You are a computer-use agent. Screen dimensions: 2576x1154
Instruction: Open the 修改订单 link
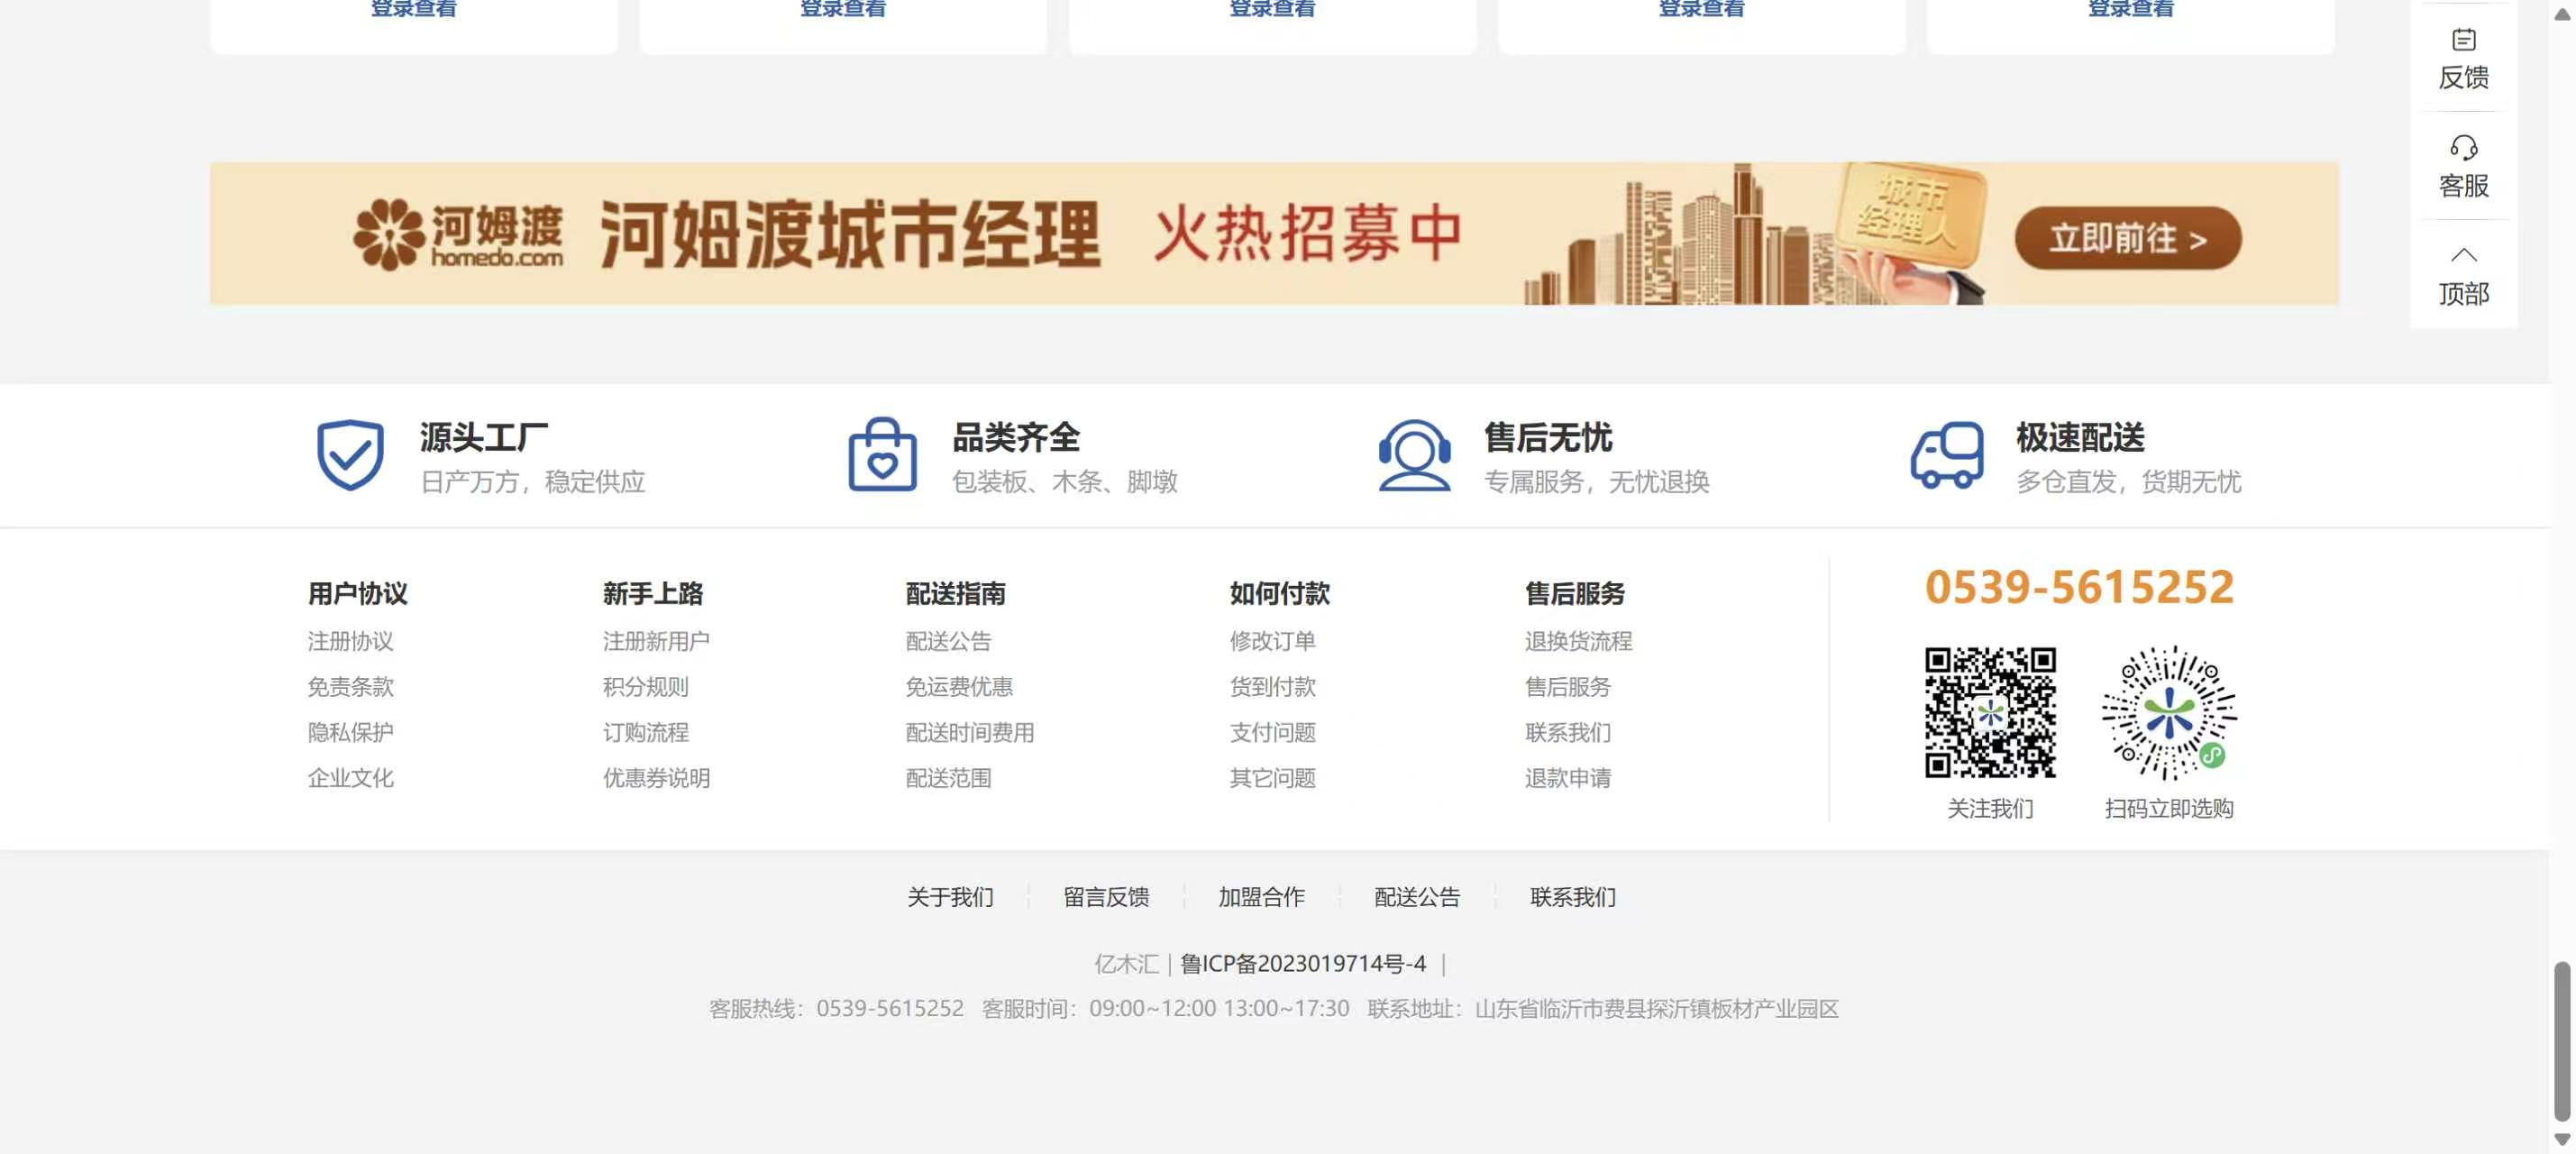pyautogui.click(x=1272, y=641)
